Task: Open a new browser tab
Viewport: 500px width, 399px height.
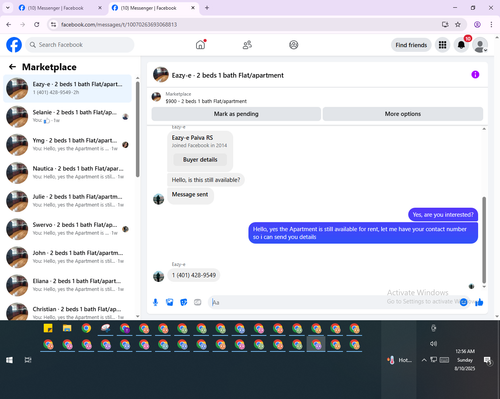Action: (x=207, y=8)
